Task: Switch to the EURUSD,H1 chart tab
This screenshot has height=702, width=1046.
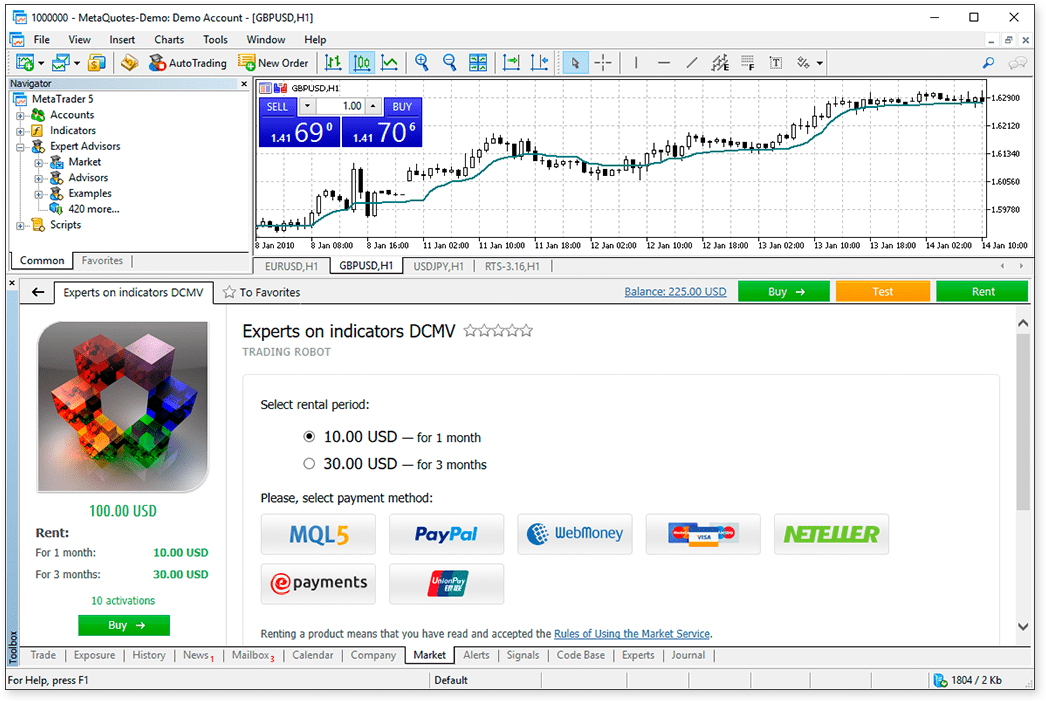Action: click(x=292, y=266)
